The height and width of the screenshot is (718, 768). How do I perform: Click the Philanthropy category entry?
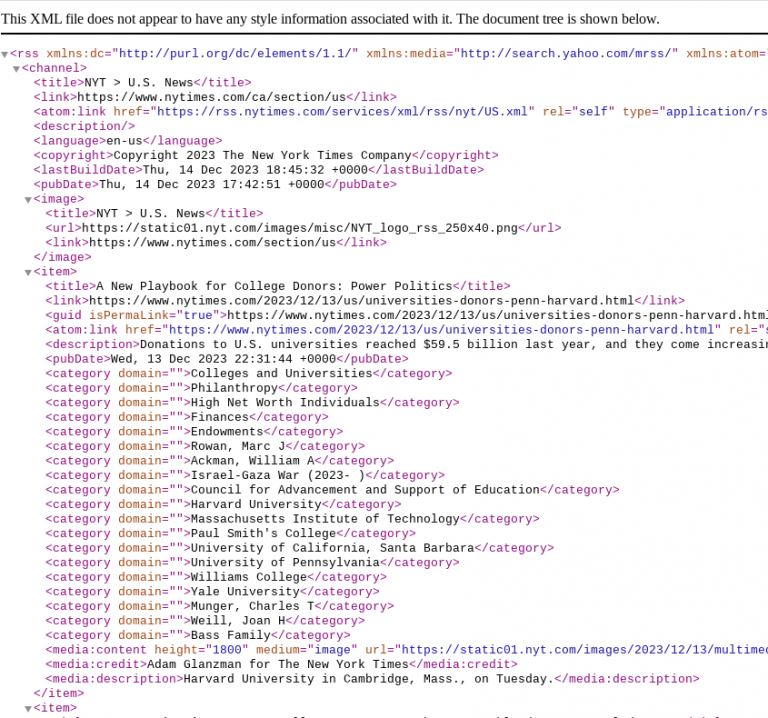click(233, 388)
